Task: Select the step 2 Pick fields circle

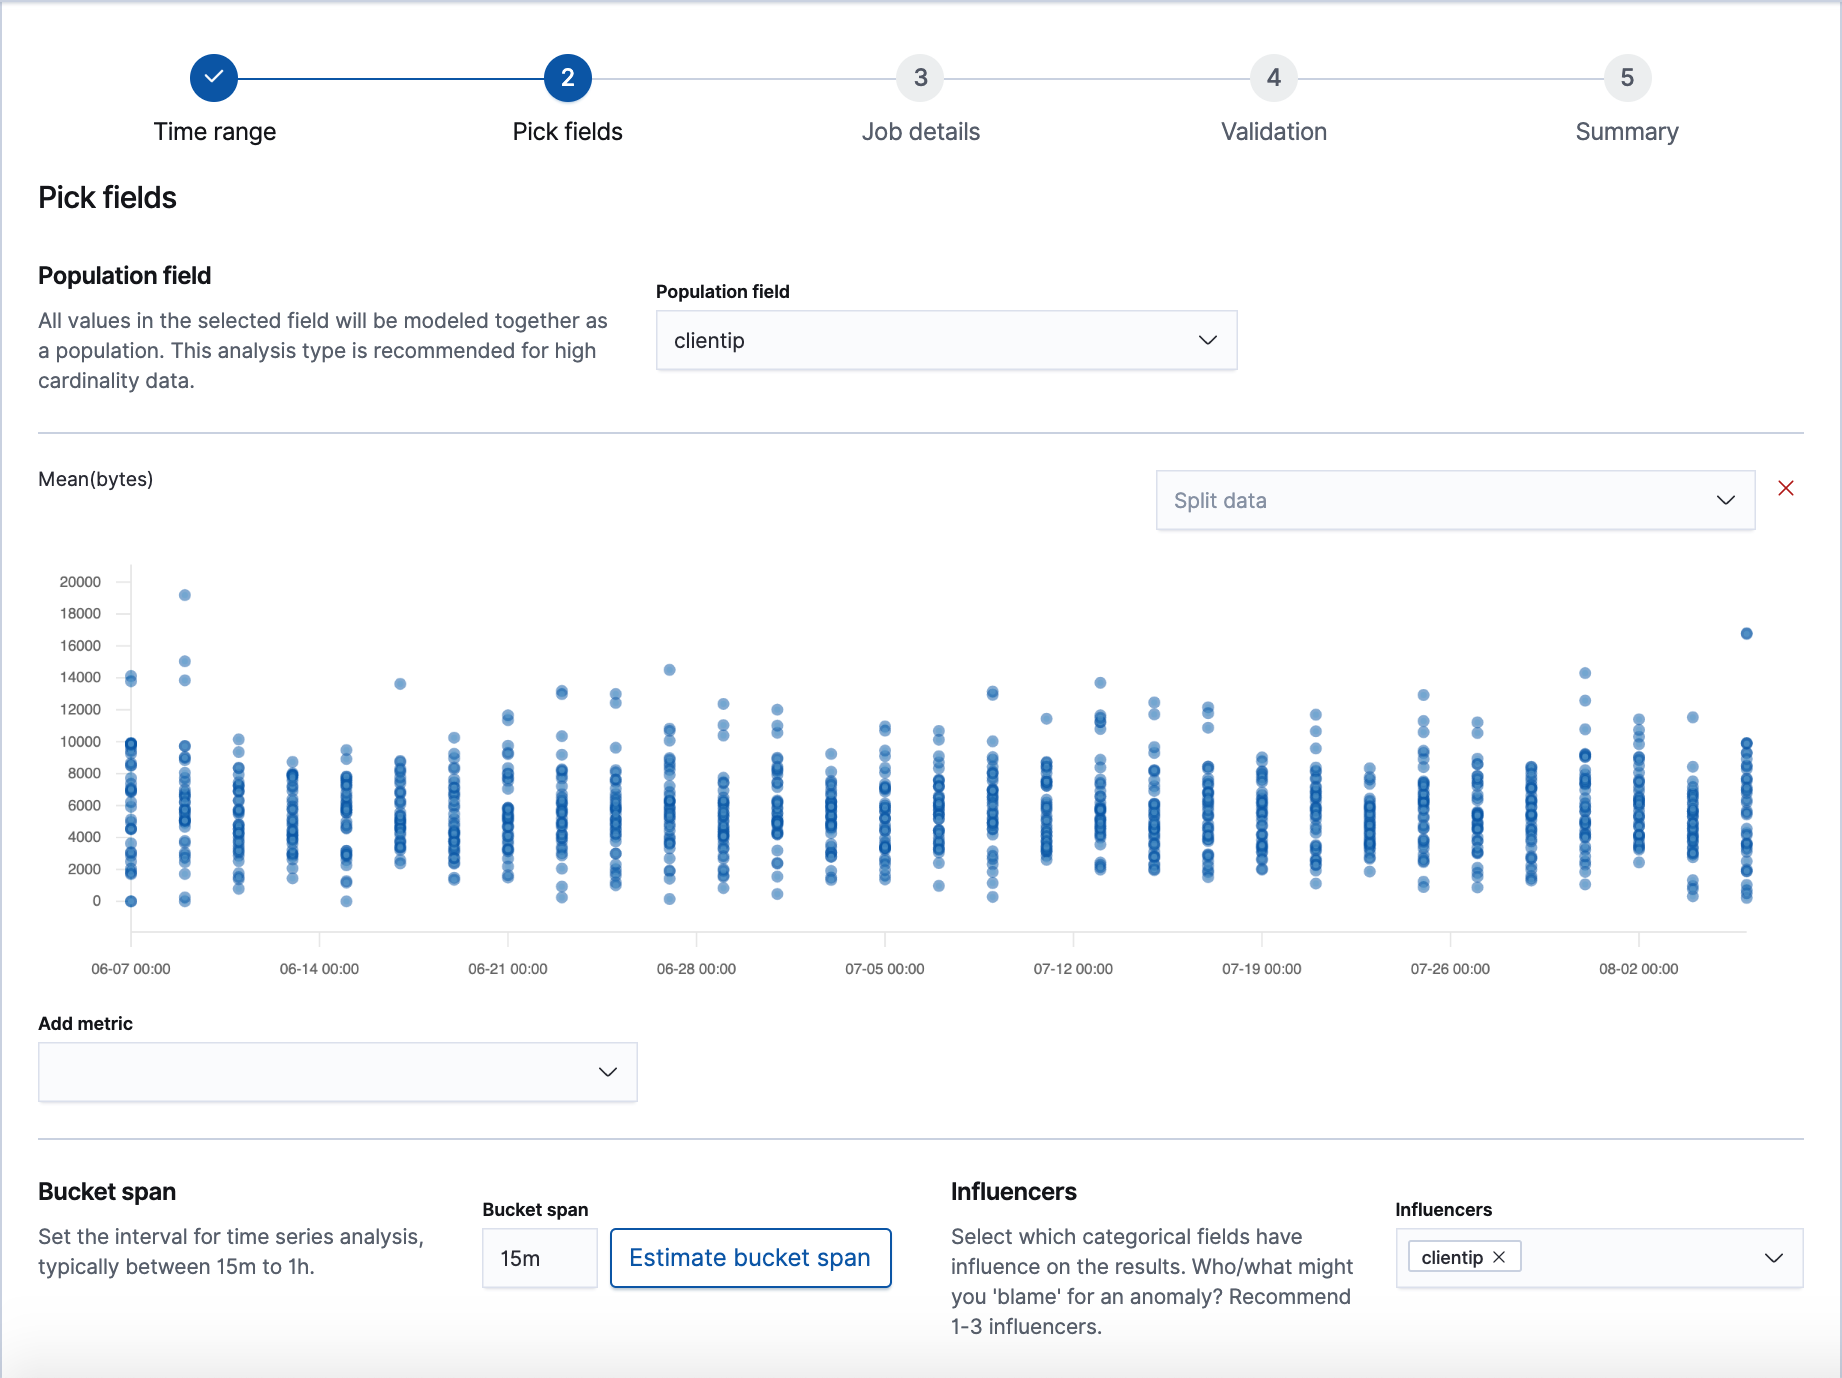Action: (x=567, y=77)
